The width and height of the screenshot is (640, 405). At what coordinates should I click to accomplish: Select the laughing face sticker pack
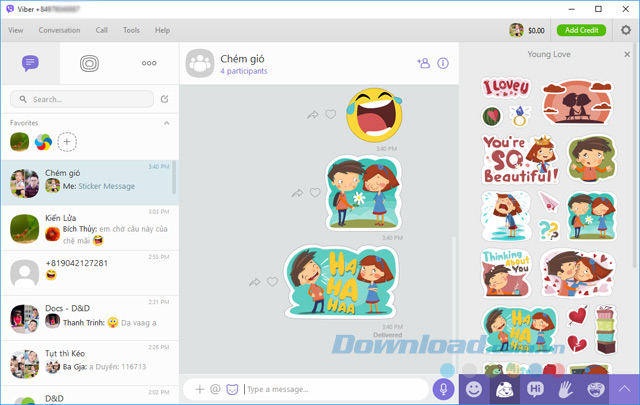[596, 389]
